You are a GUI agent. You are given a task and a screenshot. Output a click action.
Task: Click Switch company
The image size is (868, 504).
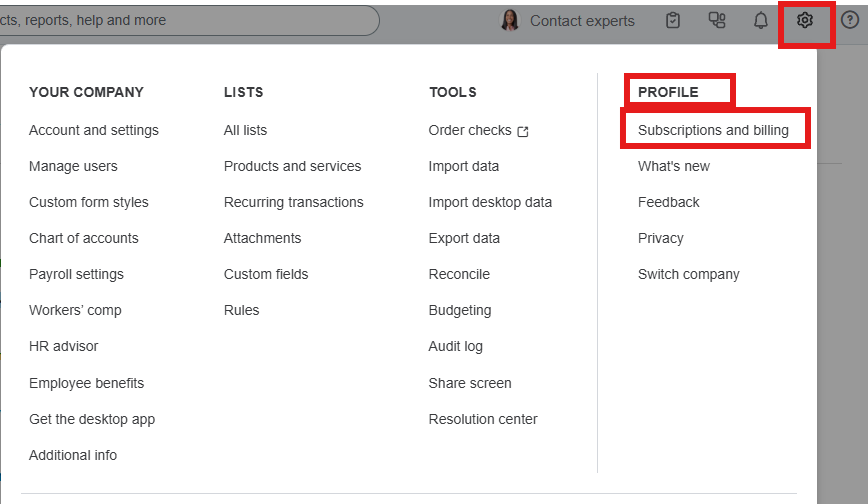[689, 274]
